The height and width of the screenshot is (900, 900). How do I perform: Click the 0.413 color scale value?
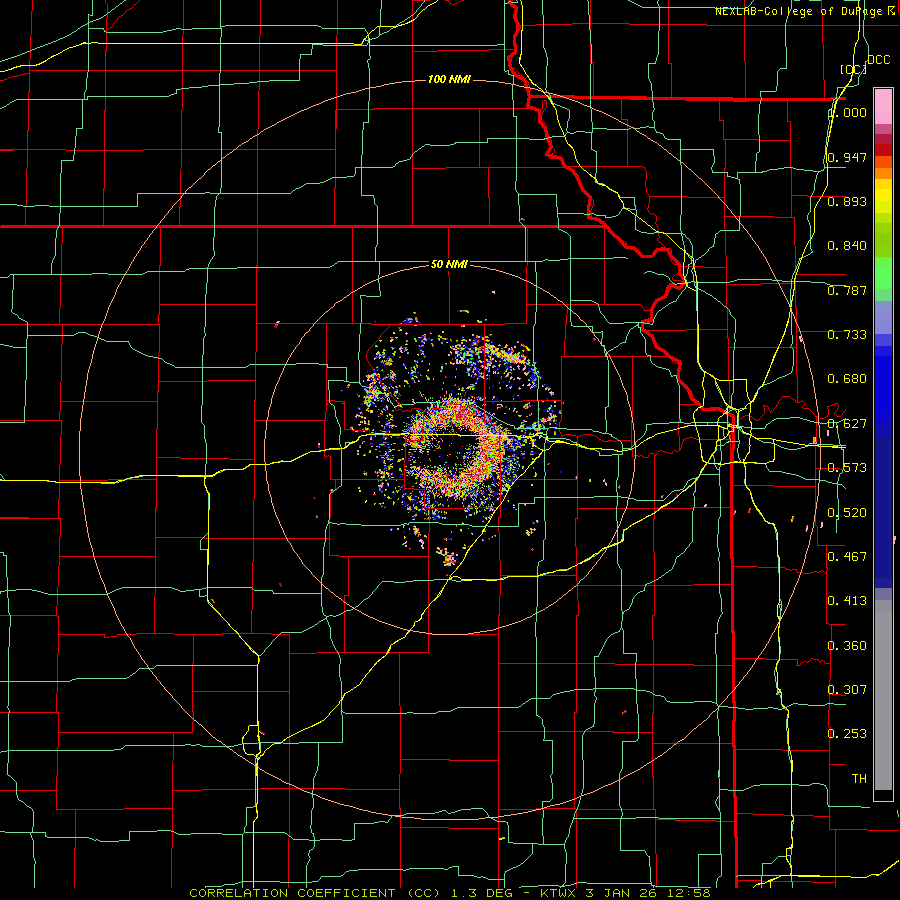(847, 601)
